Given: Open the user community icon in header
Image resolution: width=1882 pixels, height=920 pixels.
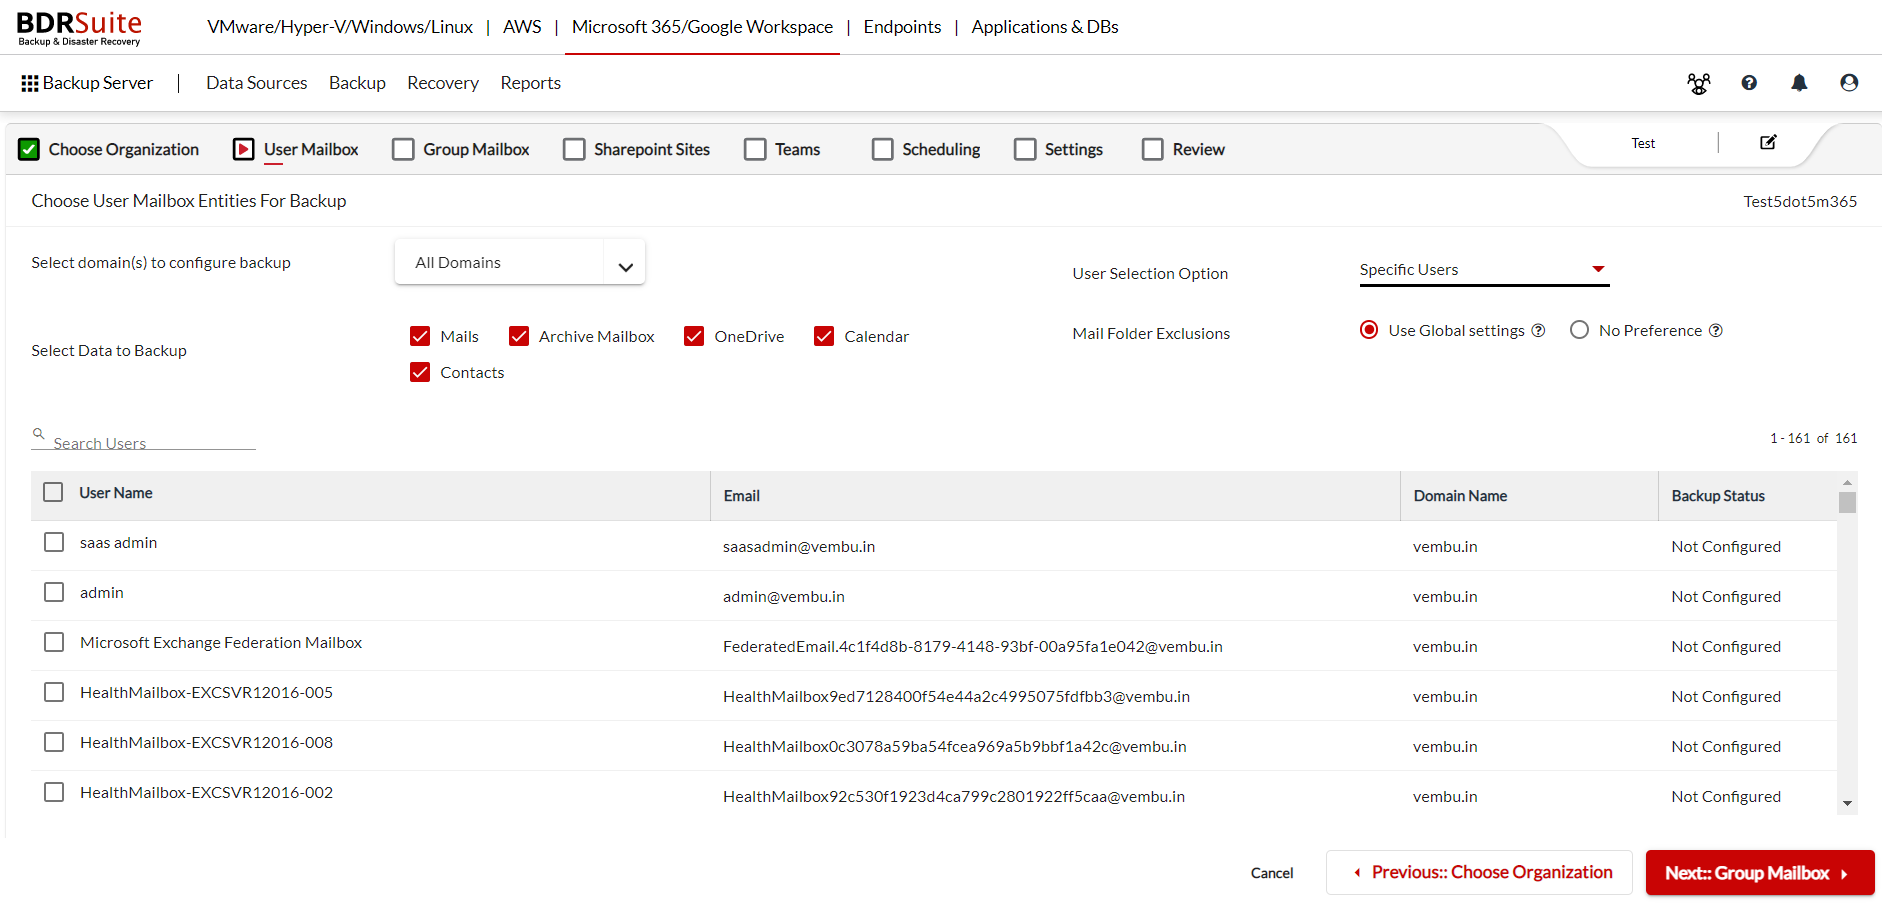Looking at the screenshot, I should pyautogui.click(x=1699, y=83).
